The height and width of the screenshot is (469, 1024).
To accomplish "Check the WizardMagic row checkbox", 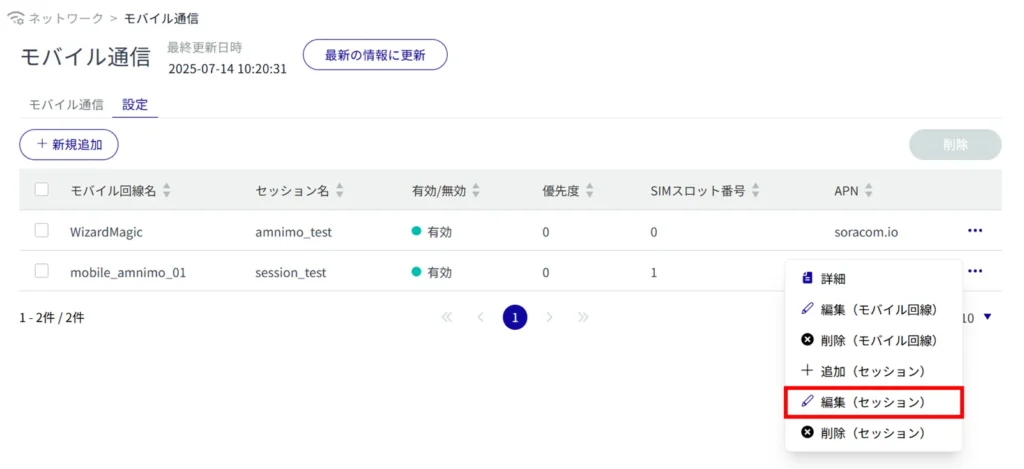I will pyautogui.click(x=42, y=231).
